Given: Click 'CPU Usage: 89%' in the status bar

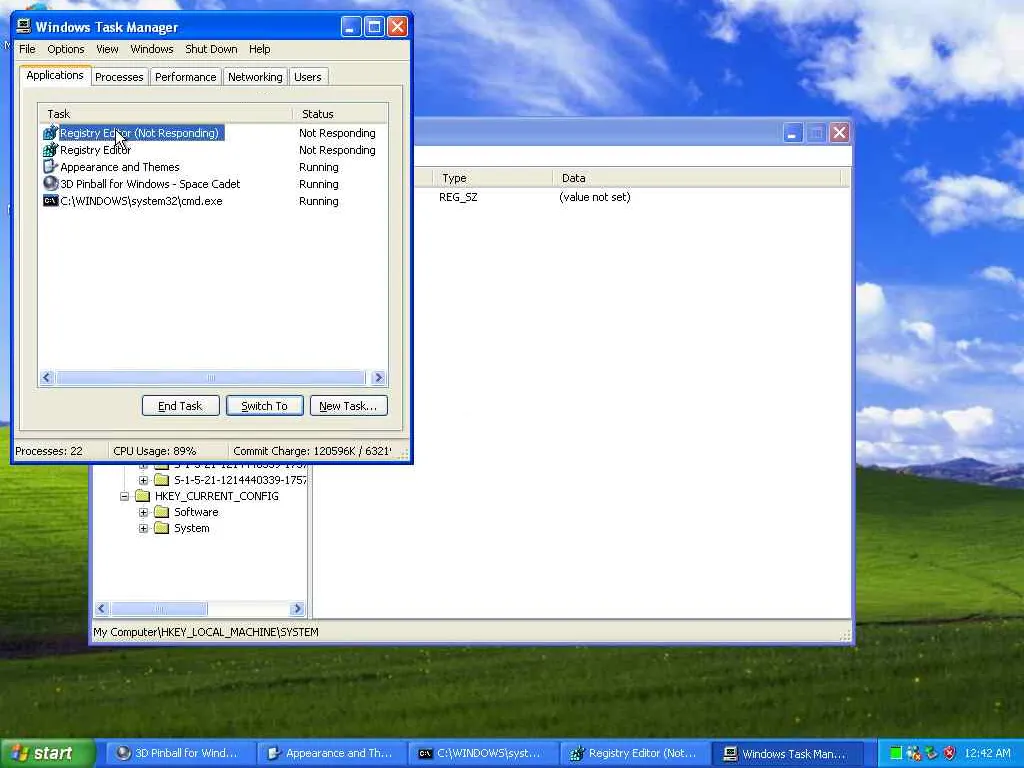Looking at the screenshot, I should coord(155,451).
